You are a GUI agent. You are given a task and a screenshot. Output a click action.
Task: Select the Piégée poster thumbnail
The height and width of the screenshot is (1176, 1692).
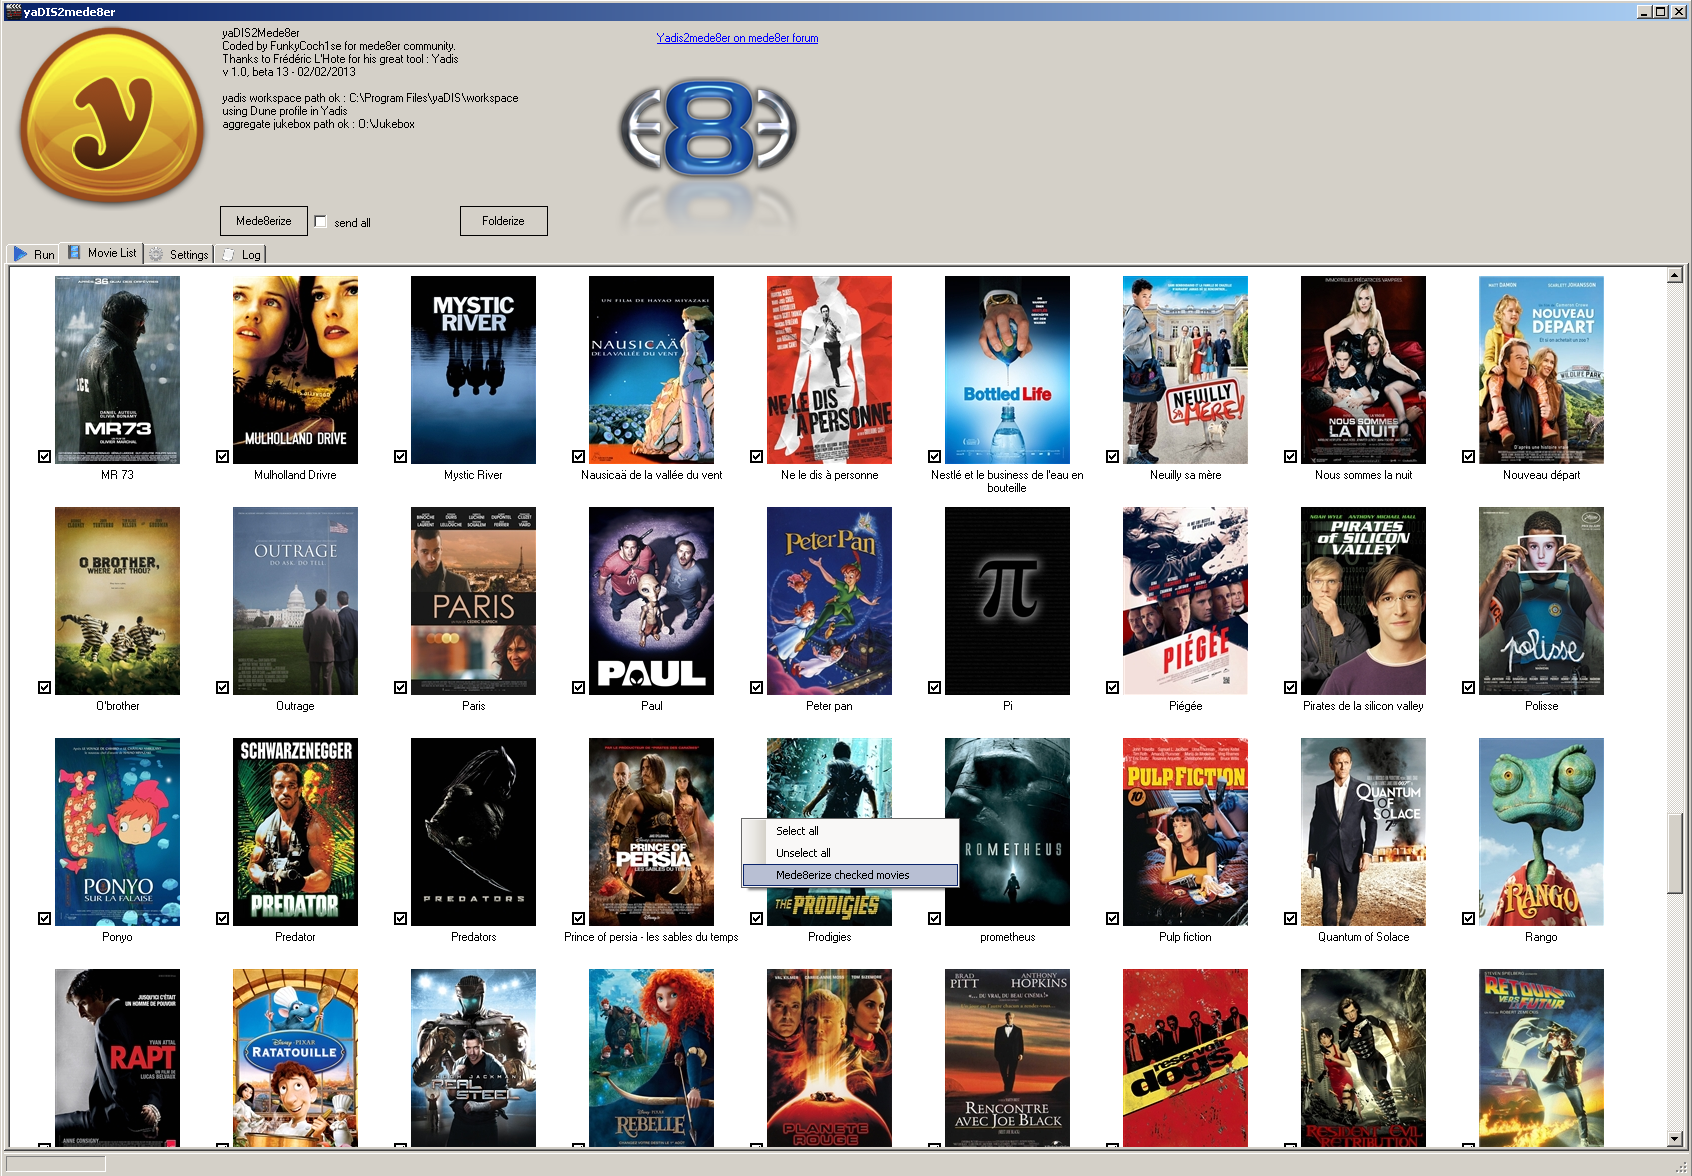tap(1185, 601)
